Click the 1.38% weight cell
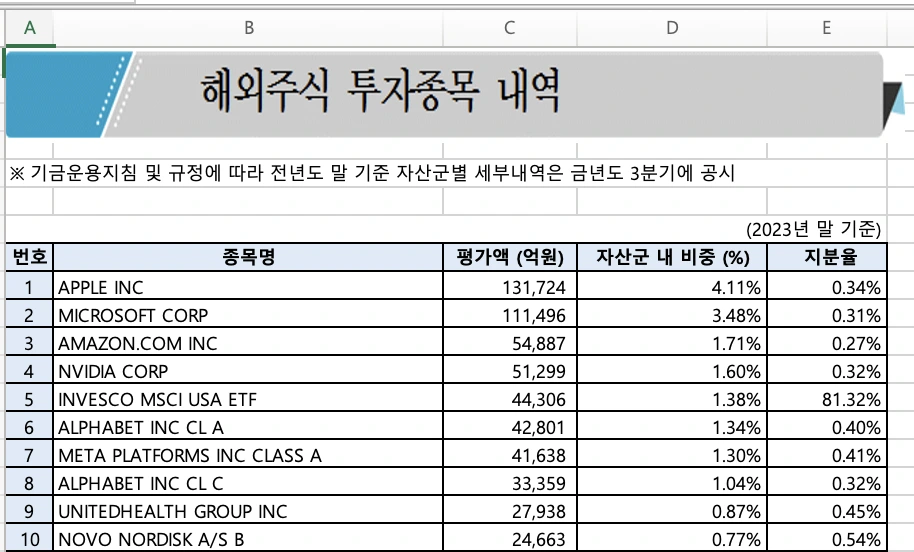 tap(672, 398)
